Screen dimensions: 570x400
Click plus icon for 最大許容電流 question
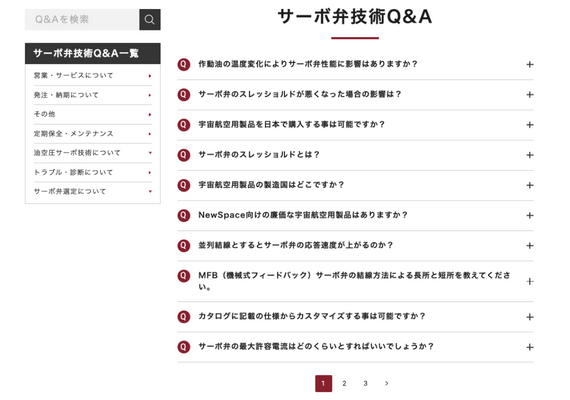530,347
